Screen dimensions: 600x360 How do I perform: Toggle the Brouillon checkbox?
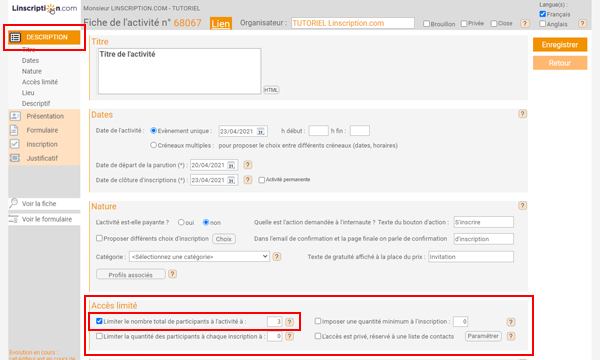(426, 24)
